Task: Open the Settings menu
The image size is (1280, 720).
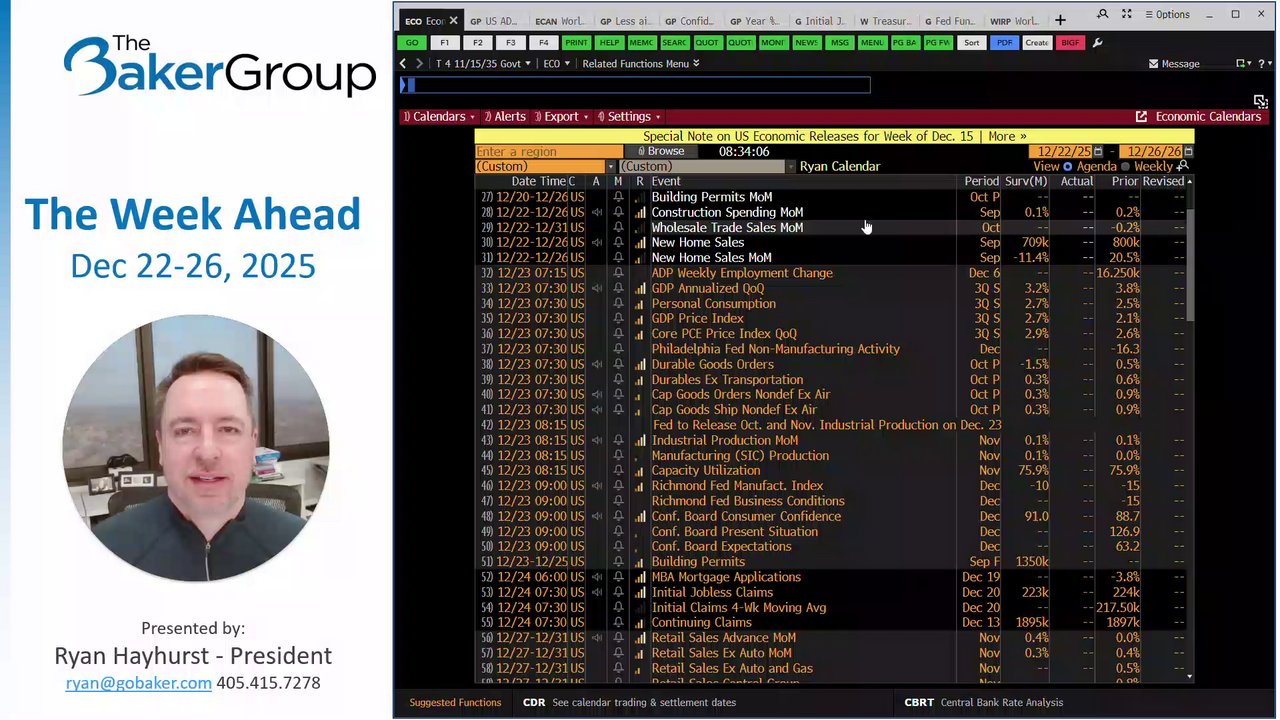Action: click(629, 116)
